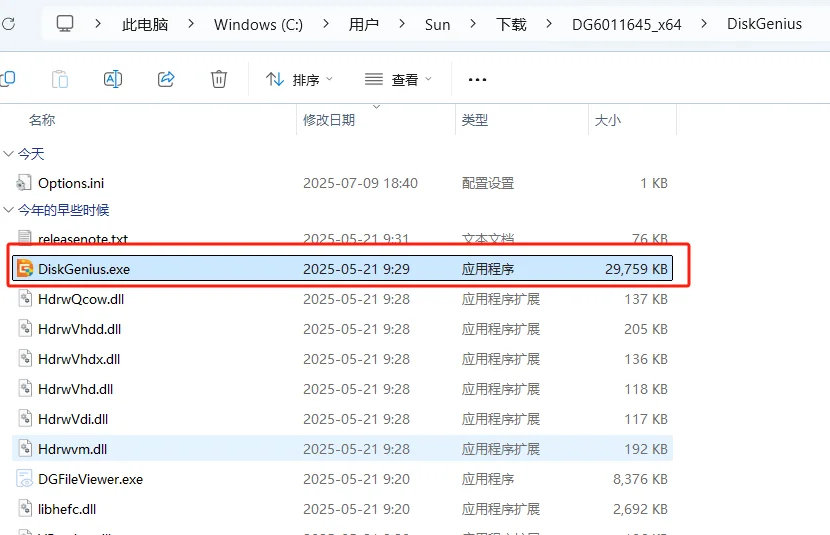Expand chevron after Windows (C:) breadcrumb

(326, 24)
